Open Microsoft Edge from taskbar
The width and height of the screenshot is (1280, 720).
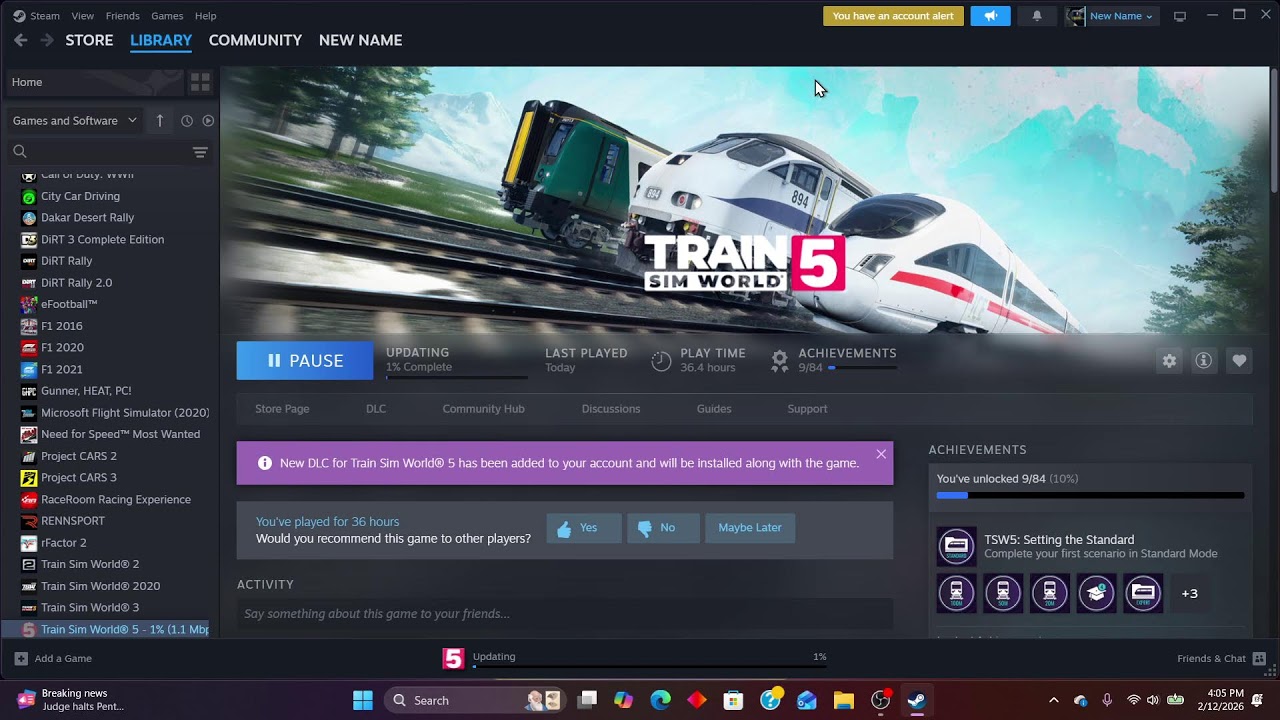661,700
